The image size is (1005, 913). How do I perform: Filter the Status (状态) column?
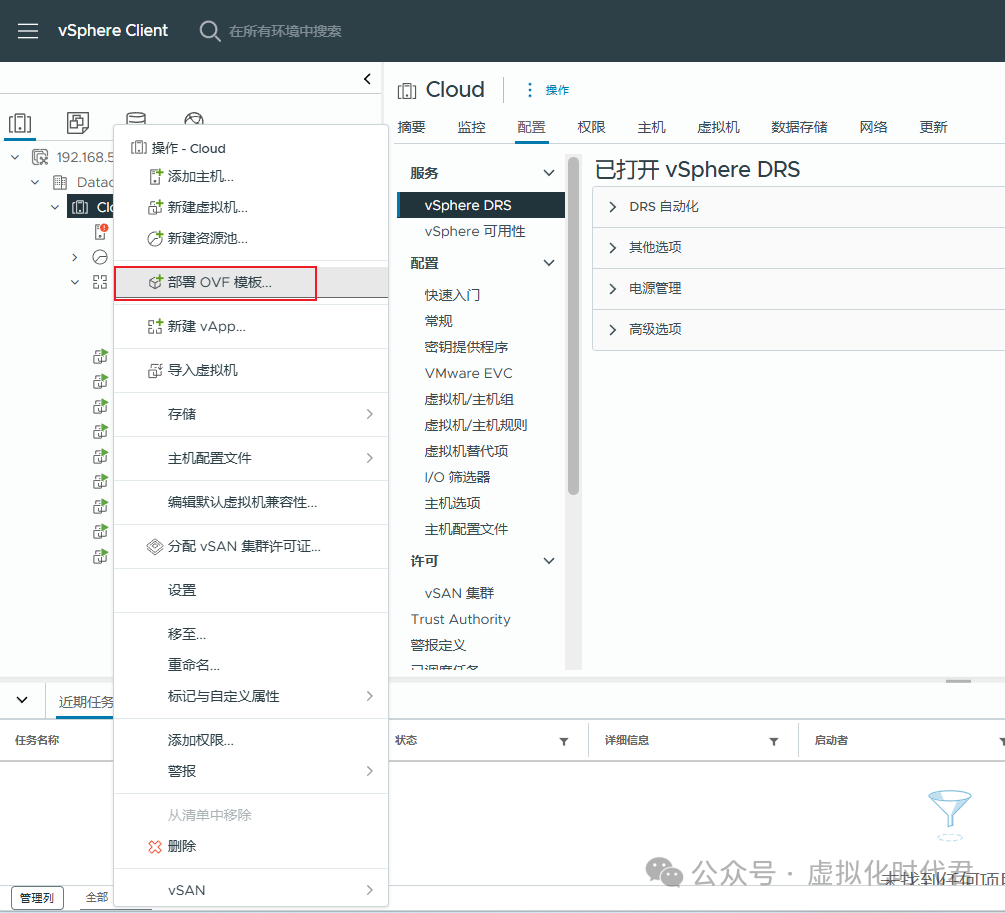tap(564, 742)
